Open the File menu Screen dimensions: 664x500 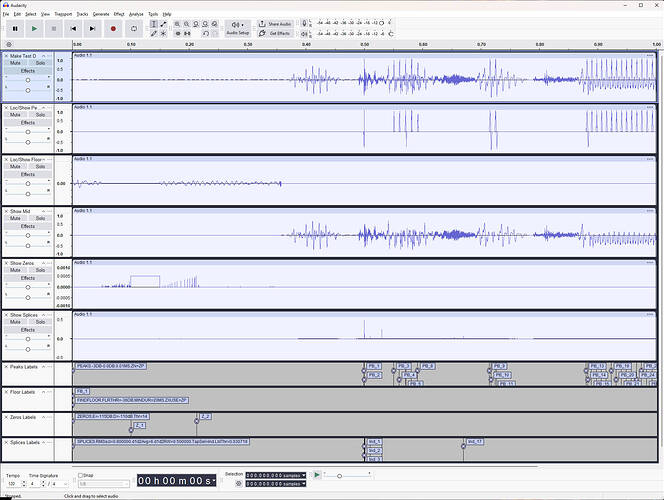(x=6, y=14)
